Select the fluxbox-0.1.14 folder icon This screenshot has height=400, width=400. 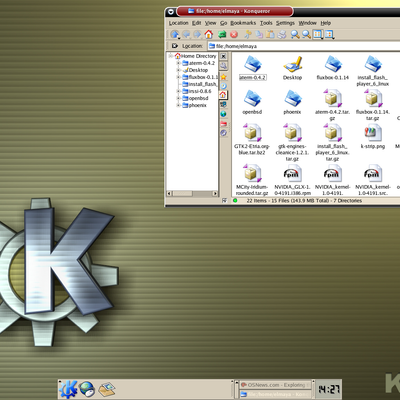pos(333,64)
